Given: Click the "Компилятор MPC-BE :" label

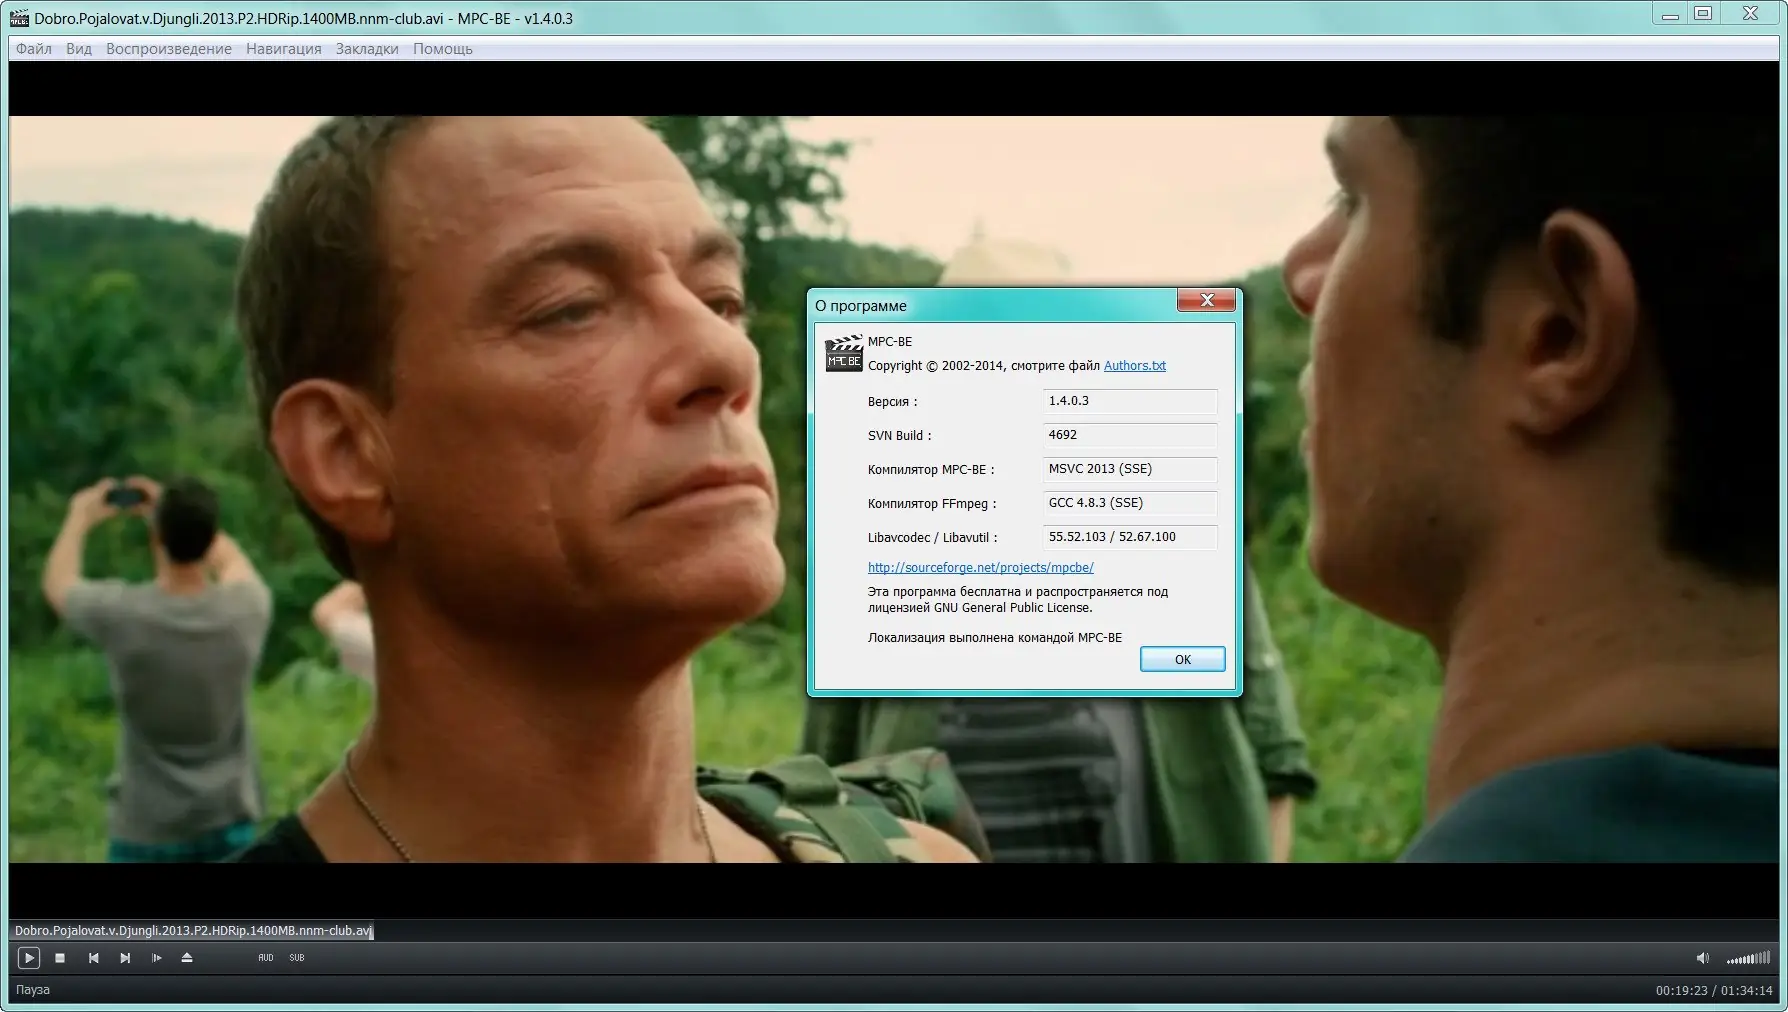Looking at the screenshot, I should [931, 470].
